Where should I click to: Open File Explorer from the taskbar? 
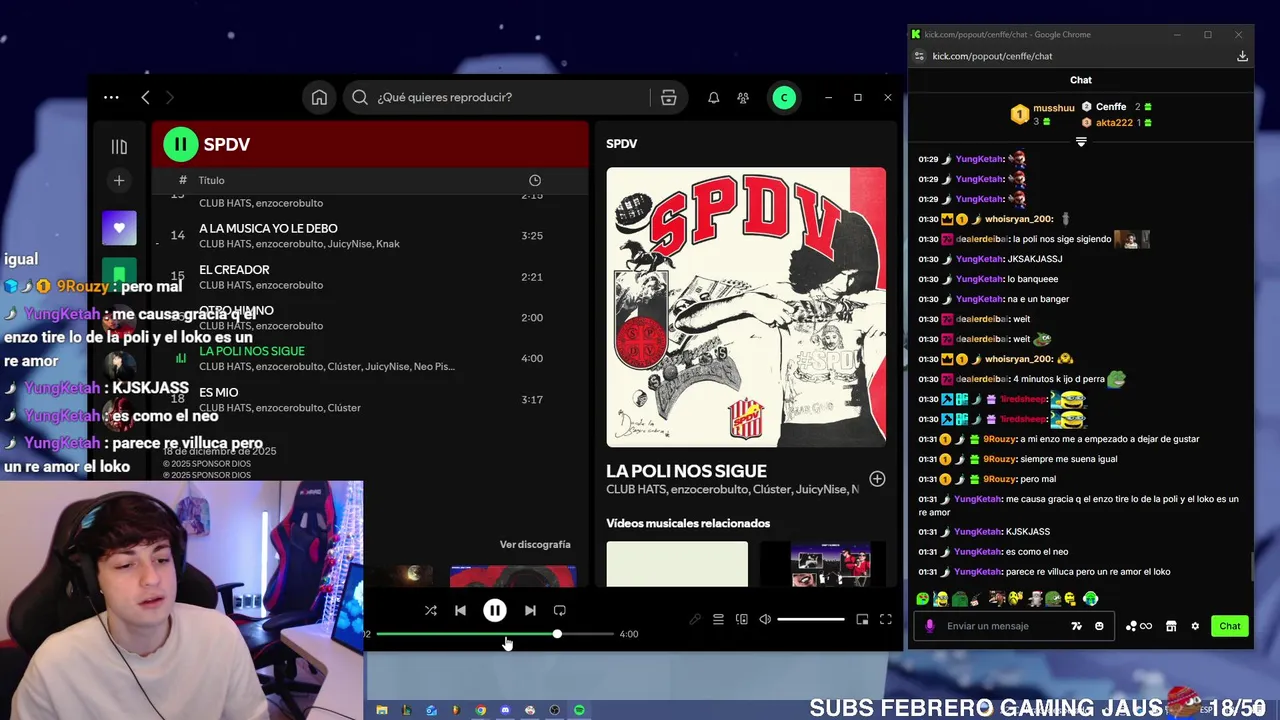(x=381, y=710)
